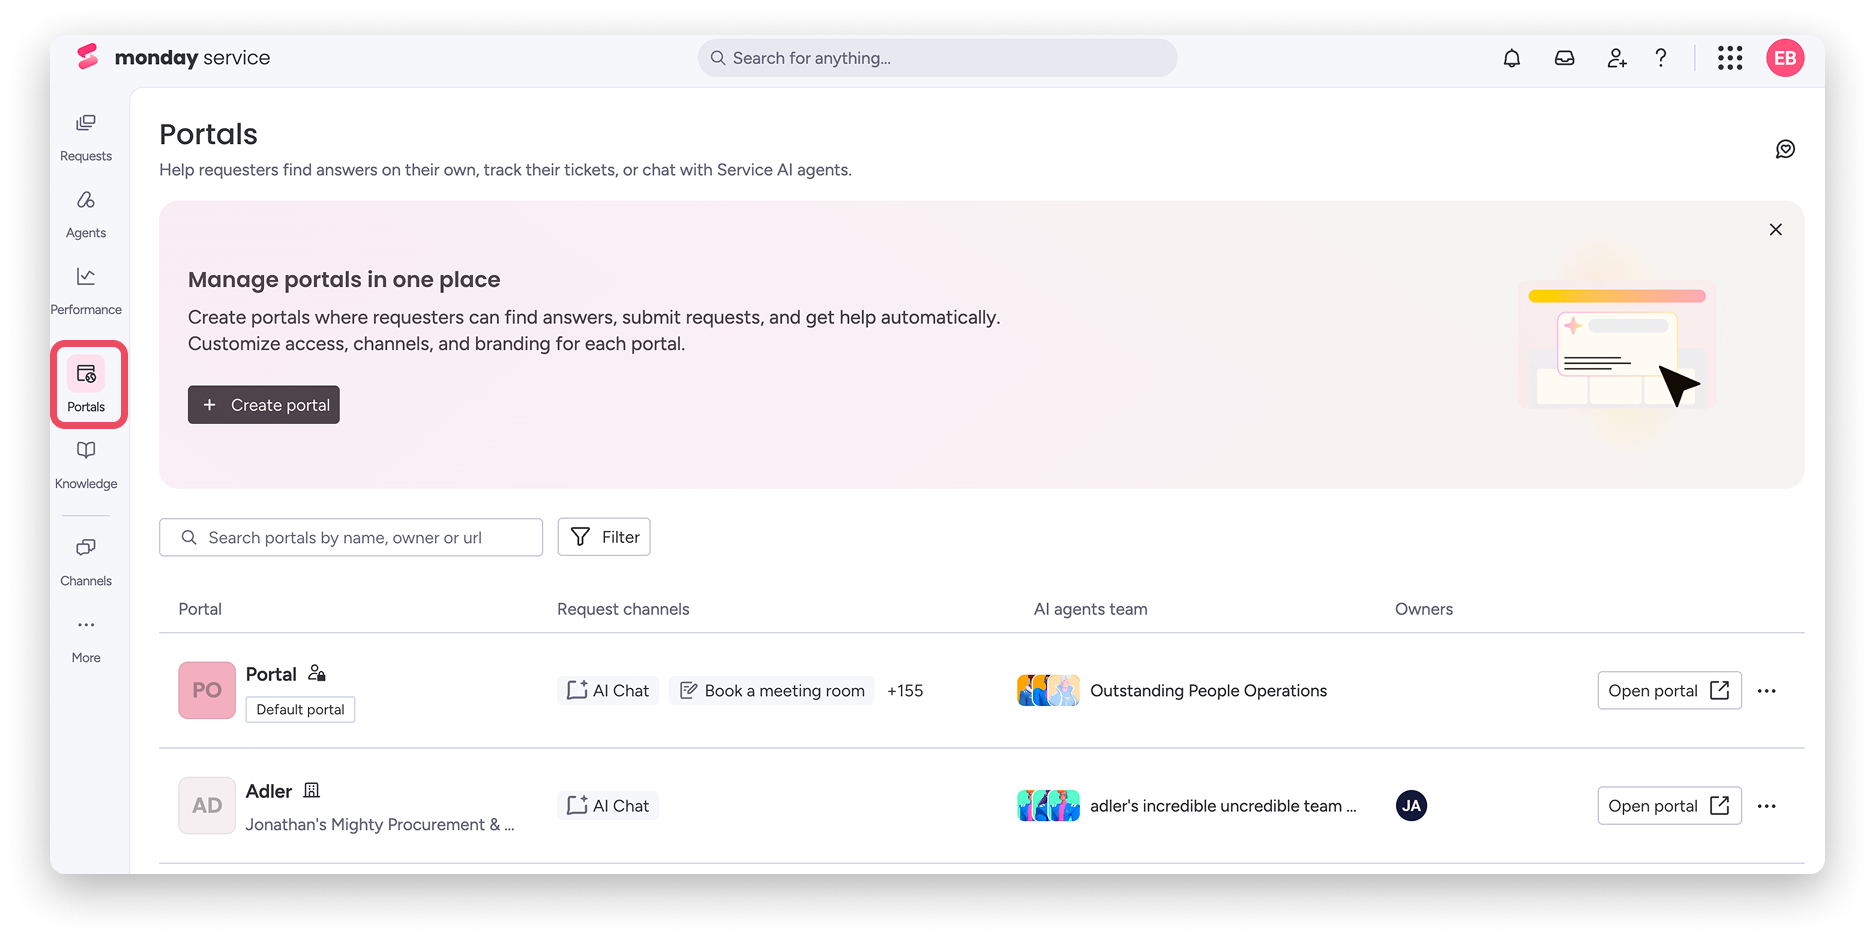Focus the global Search for anything field

pyautogui.click(x=937, y=58)
